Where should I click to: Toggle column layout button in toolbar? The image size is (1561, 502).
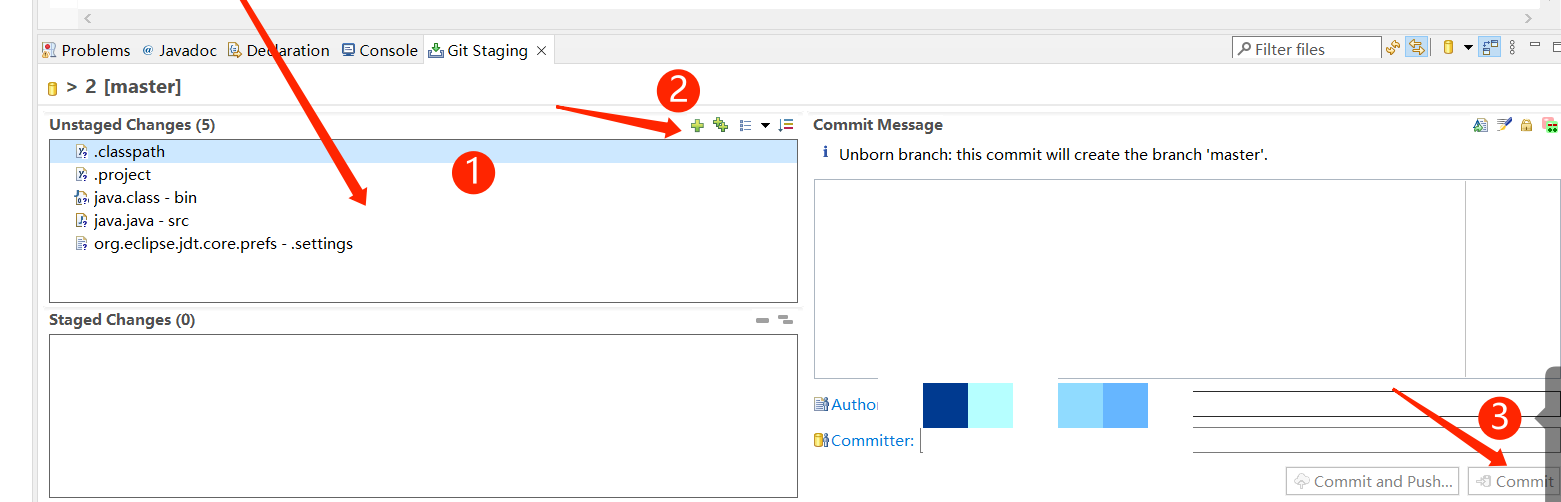1490,48
